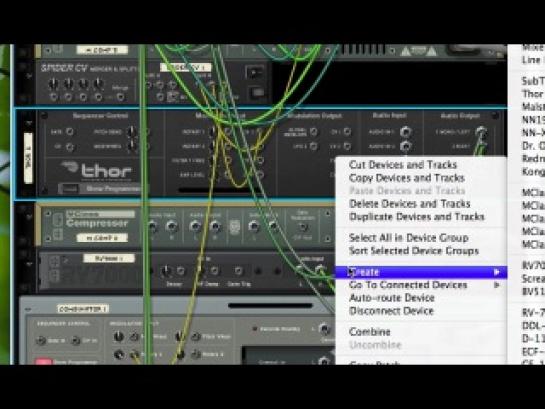
Task: Pick Thor in the Create submenu
Action: (x=532, y=94)
